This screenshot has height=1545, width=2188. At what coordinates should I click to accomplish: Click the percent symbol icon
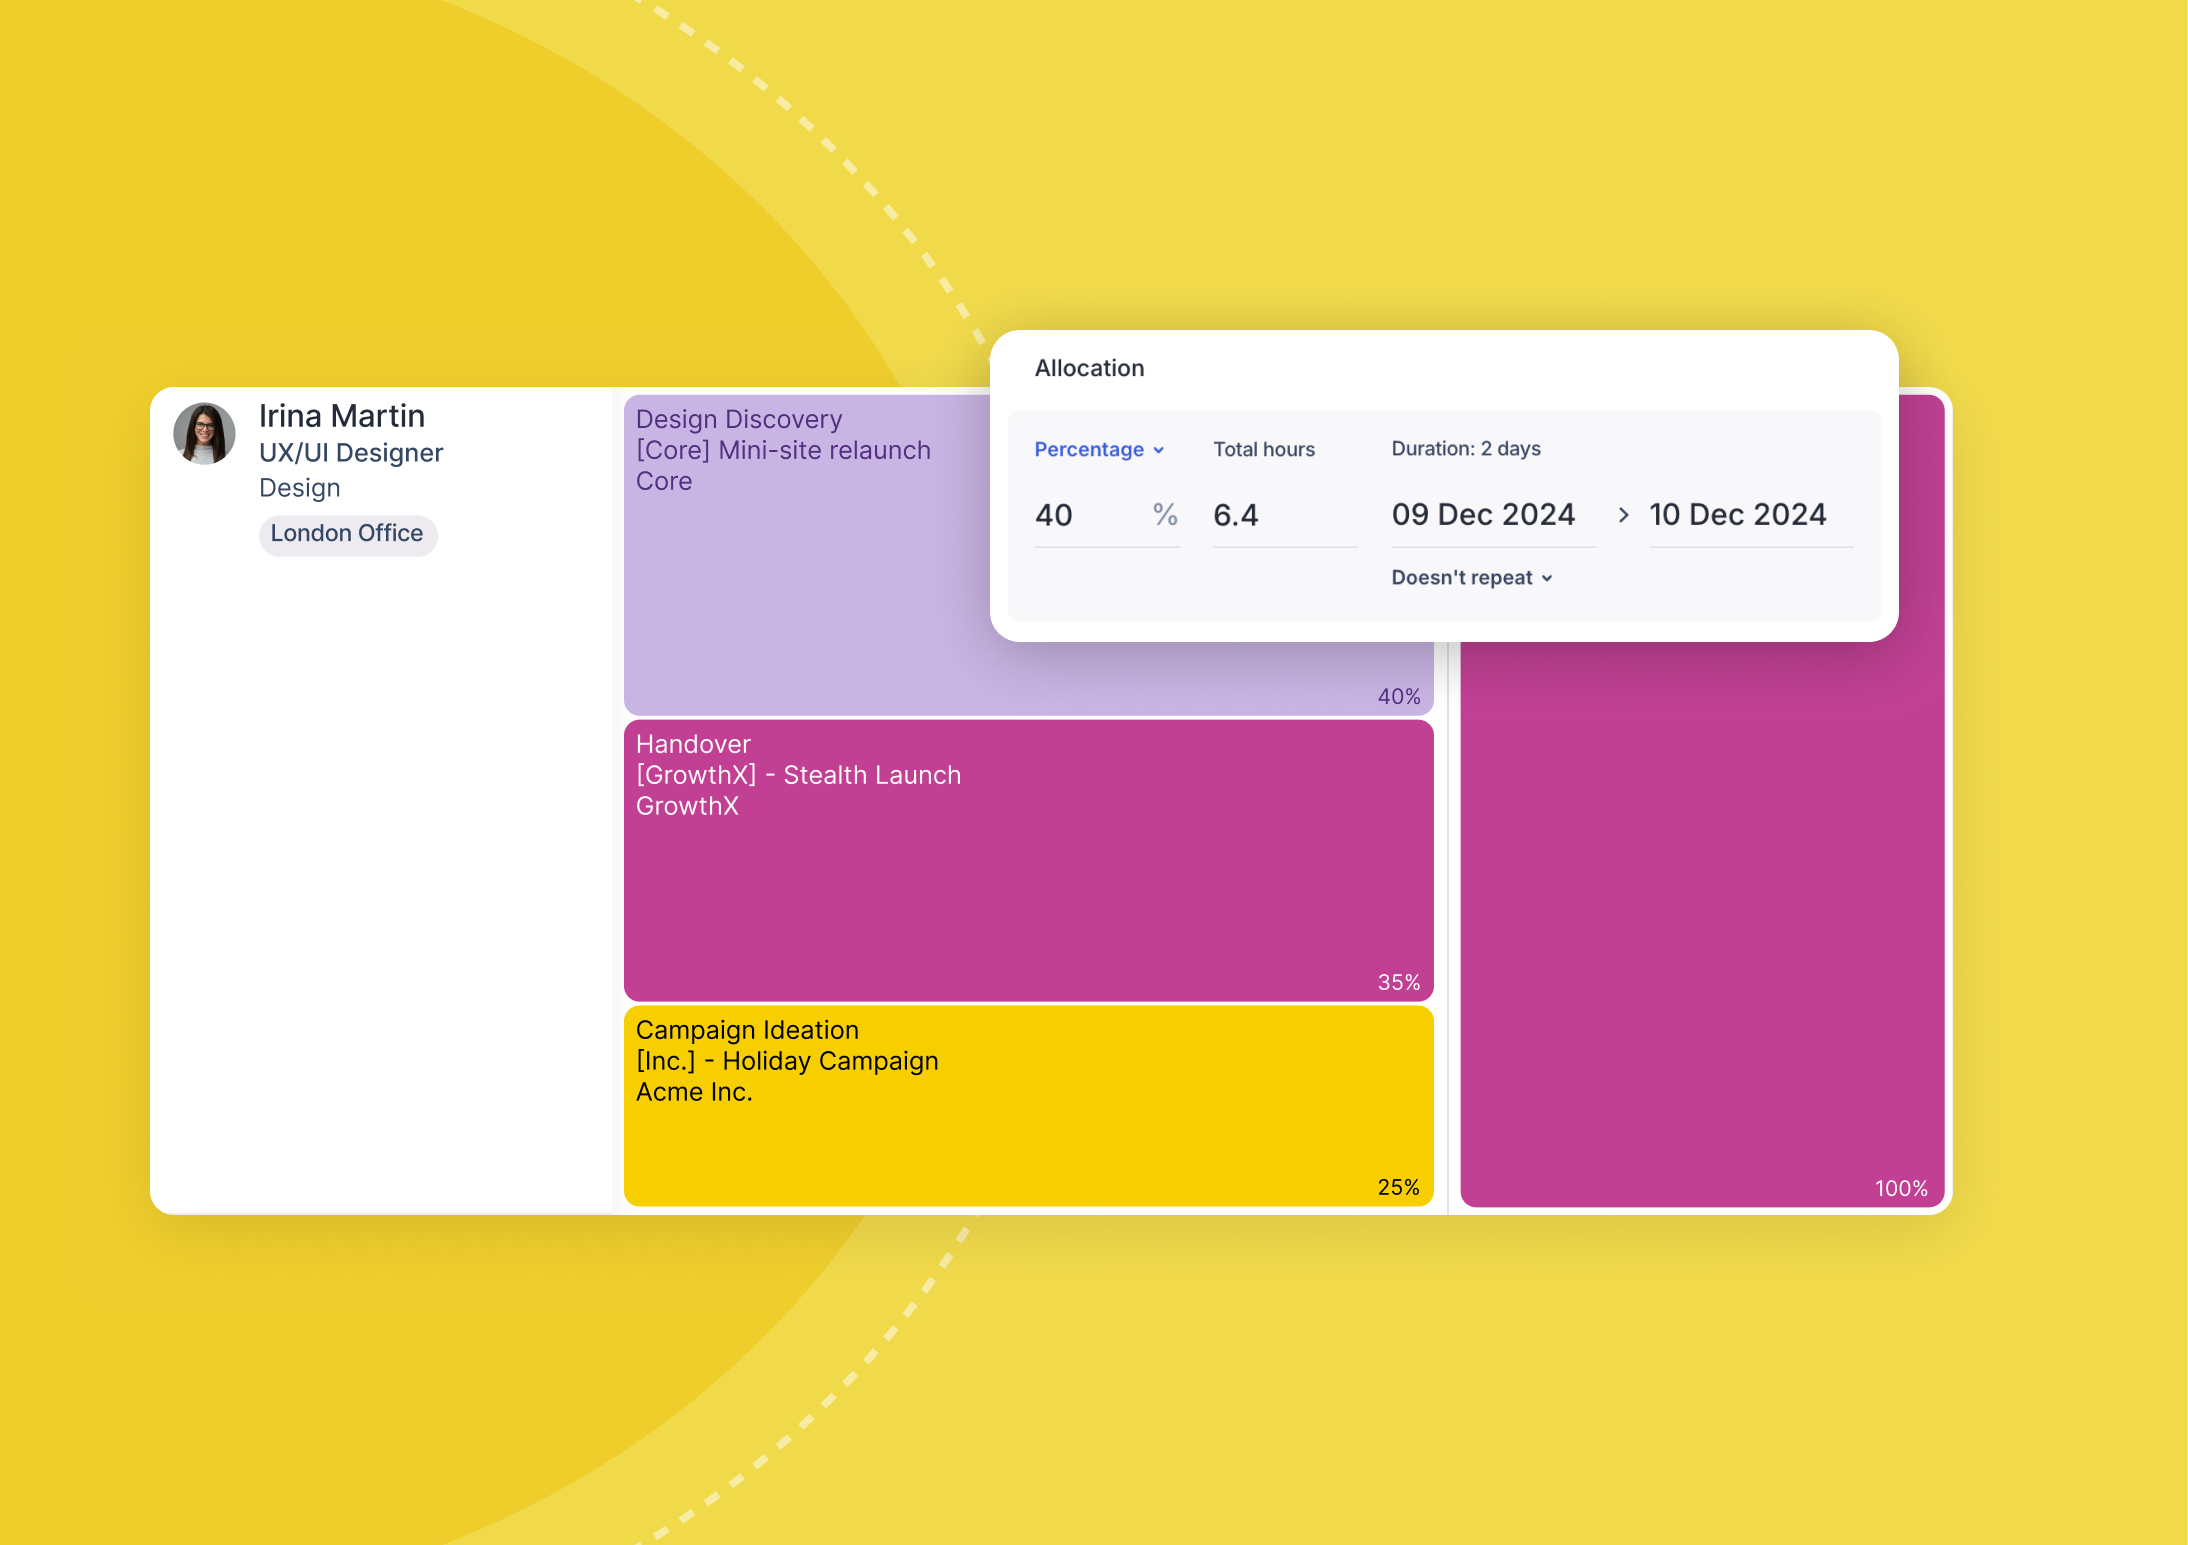(x=1164, y=515)
